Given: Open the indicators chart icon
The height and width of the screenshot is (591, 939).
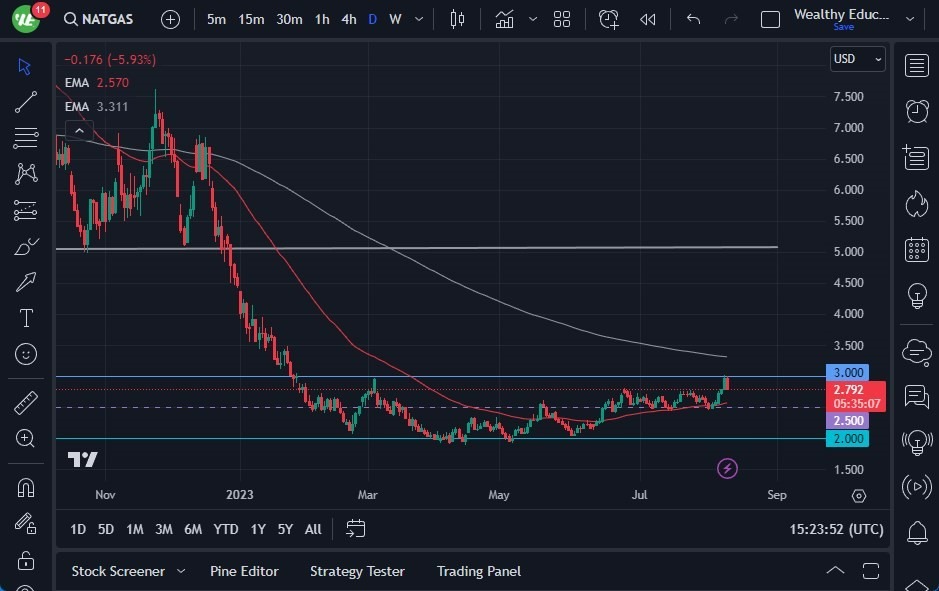Looking at the screenshot, I should pyautogui.click(x=504, y=20).
